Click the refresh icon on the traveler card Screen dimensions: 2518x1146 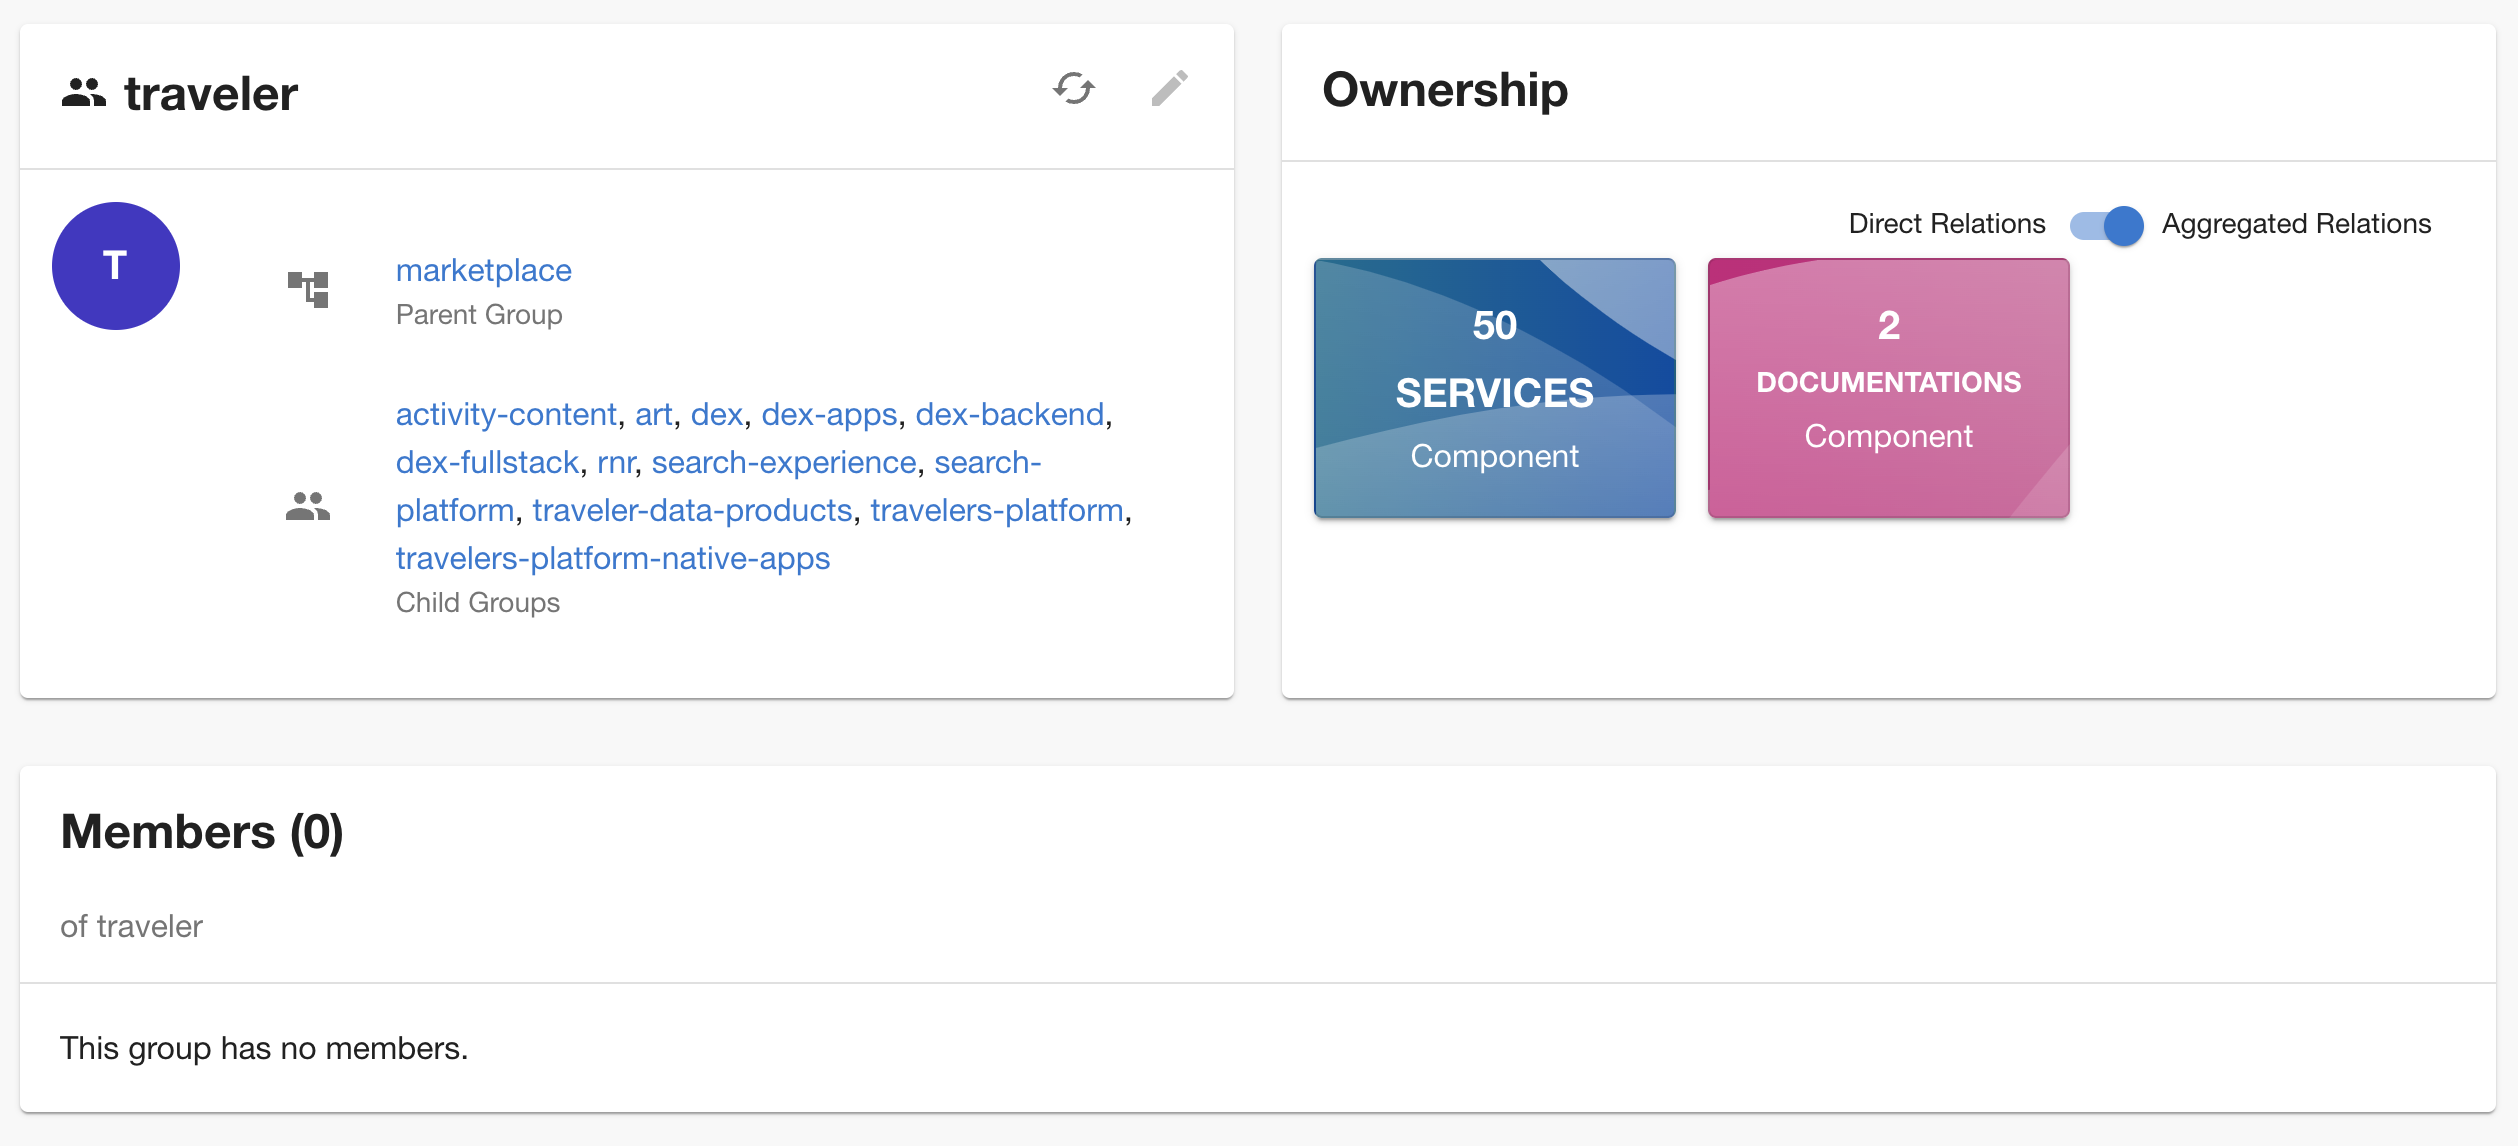point(1073,89)
